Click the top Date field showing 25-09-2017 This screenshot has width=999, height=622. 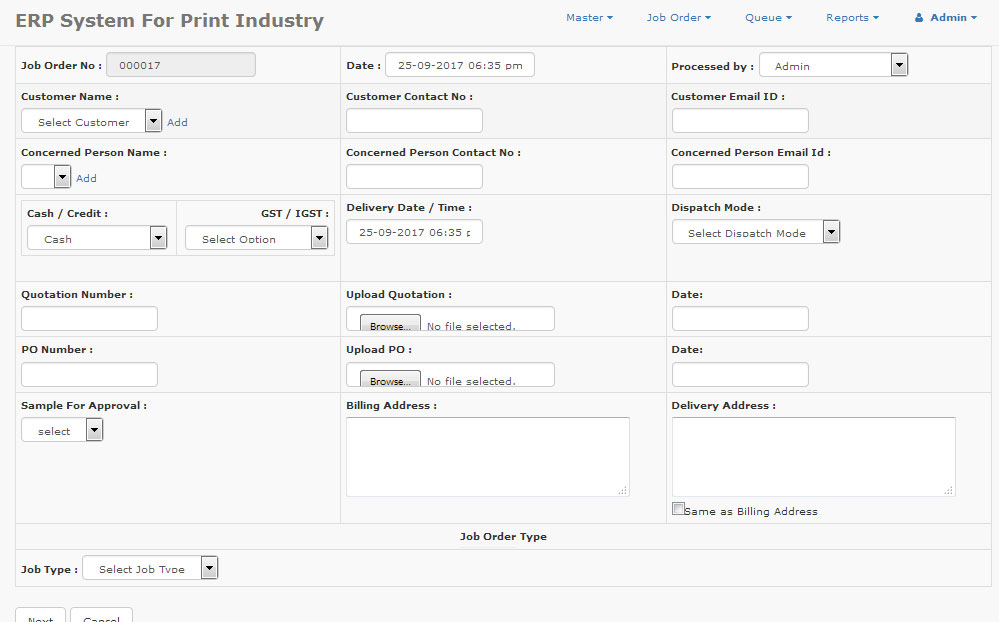click(x=460, y=65)
